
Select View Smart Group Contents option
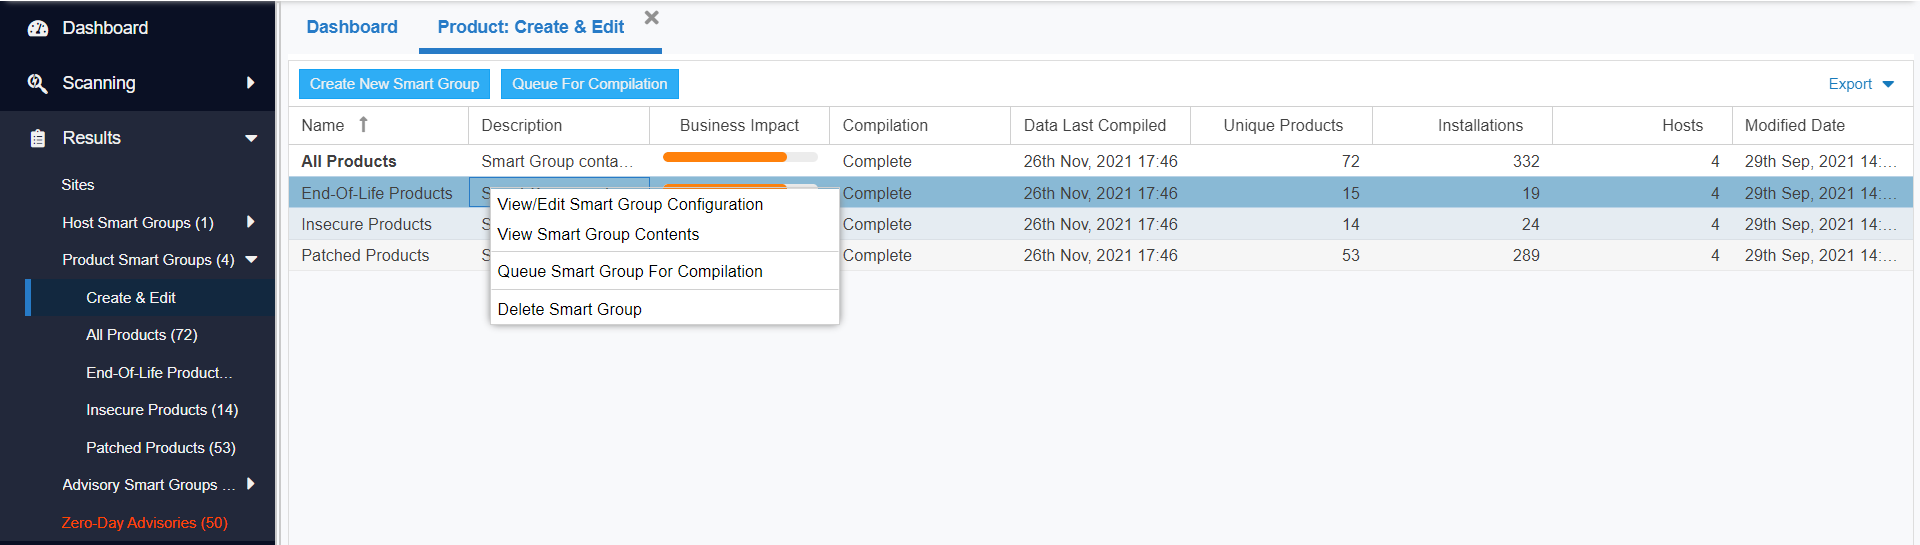pos(598,234)
